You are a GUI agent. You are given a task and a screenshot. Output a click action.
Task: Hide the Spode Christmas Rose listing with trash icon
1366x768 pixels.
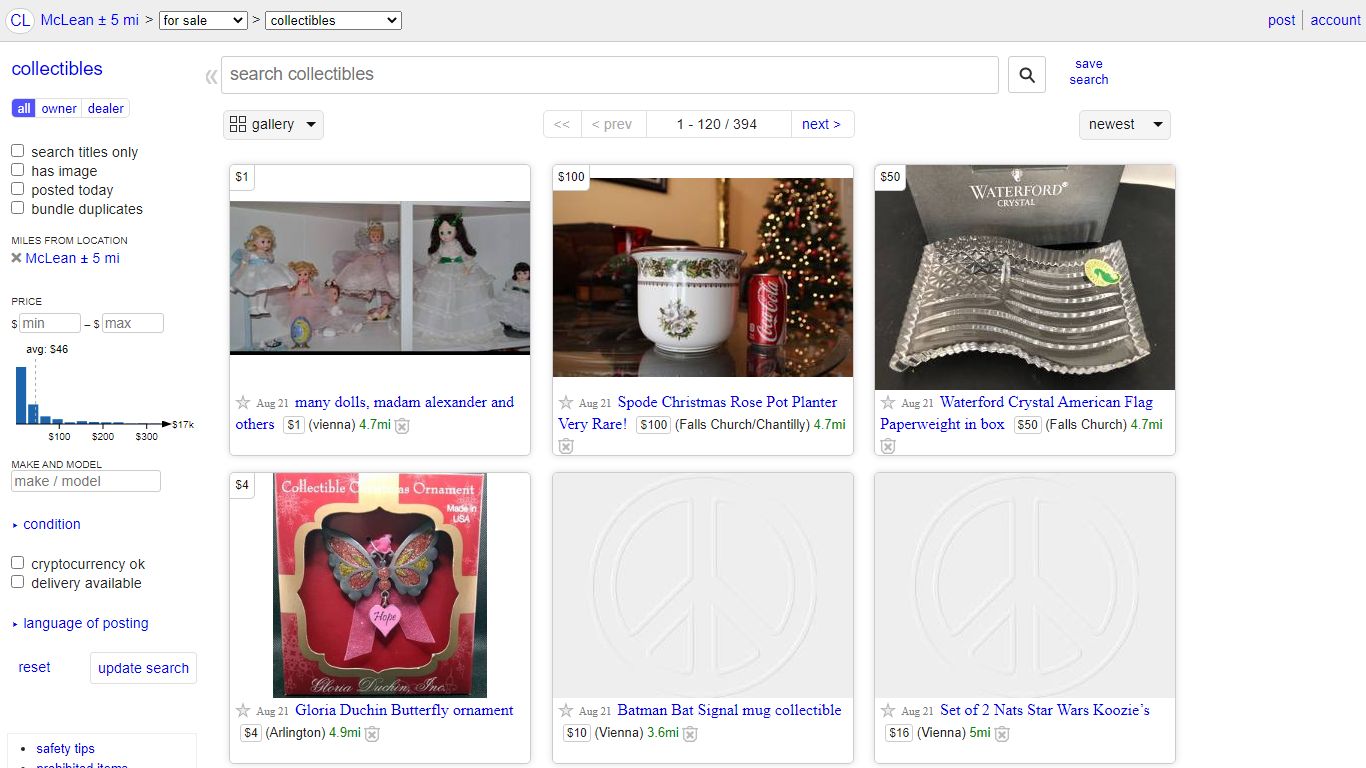(566, 446)
